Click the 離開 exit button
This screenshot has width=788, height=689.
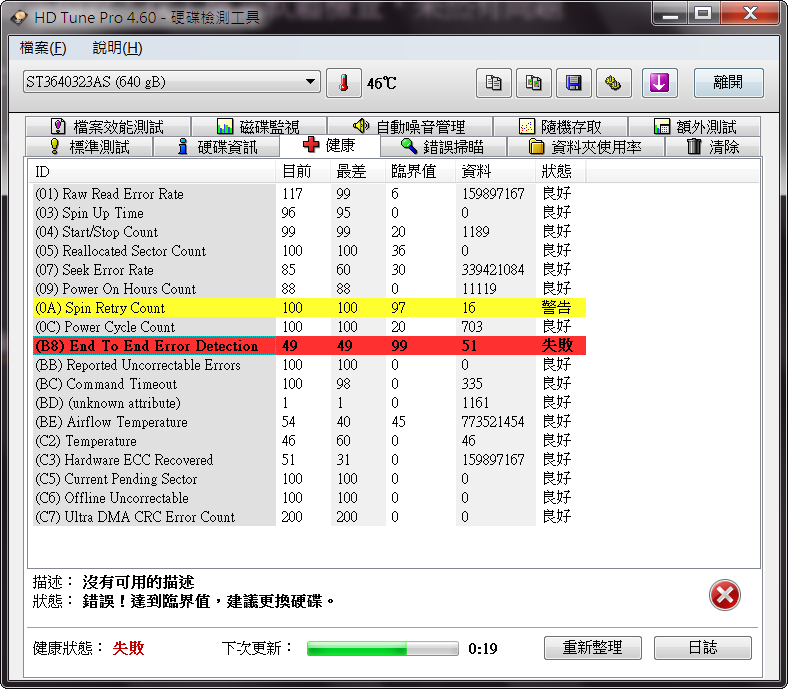(728, 83)
